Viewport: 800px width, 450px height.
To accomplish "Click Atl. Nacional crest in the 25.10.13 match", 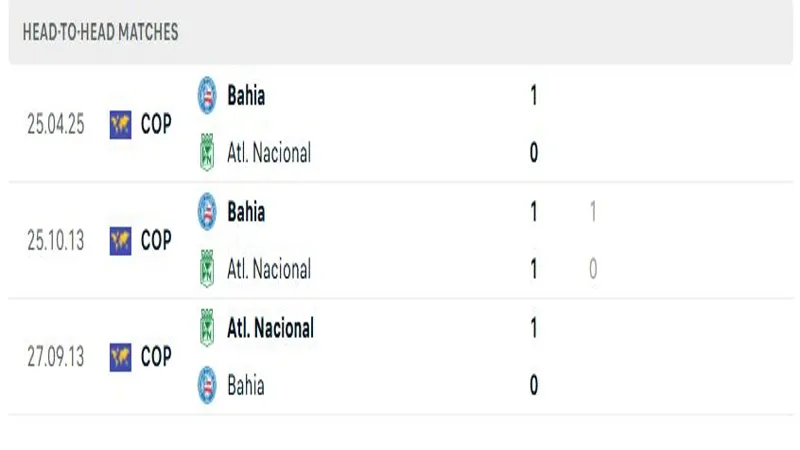I will tap(207, 268).
